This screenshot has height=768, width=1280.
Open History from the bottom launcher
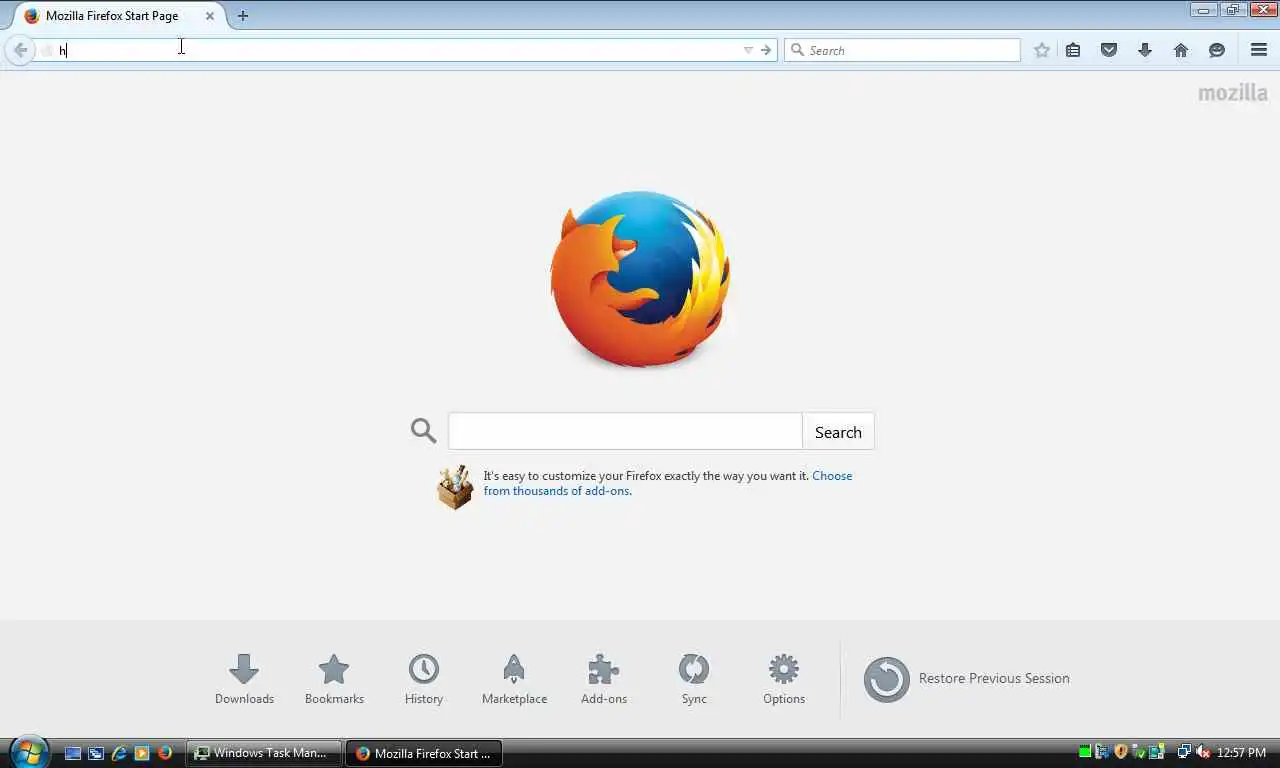[x=424, y=679]
